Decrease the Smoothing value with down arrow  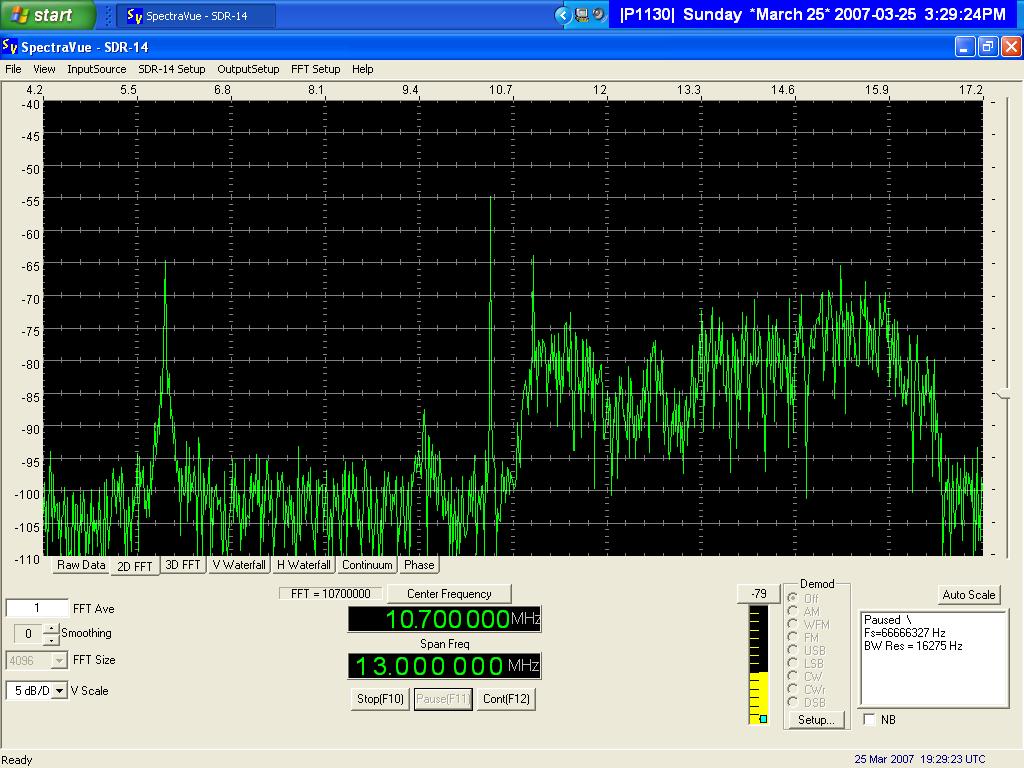51,639
